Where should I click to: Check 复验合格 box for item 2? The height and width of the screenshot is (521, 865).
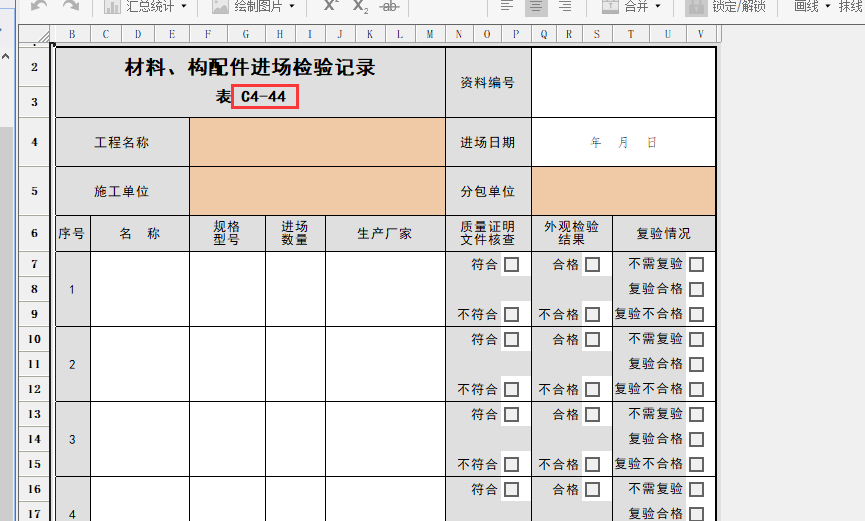pyautogui.click(x=696, y=364)
